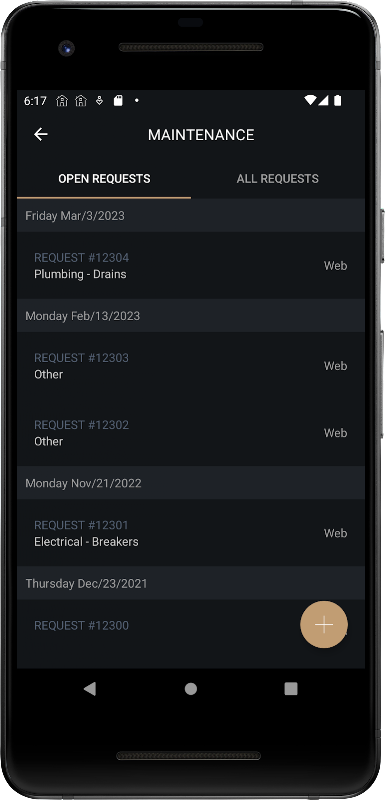Open Request #12303 entry
Image resolution: width=385 pixels, height=800 pixels.
191,366
